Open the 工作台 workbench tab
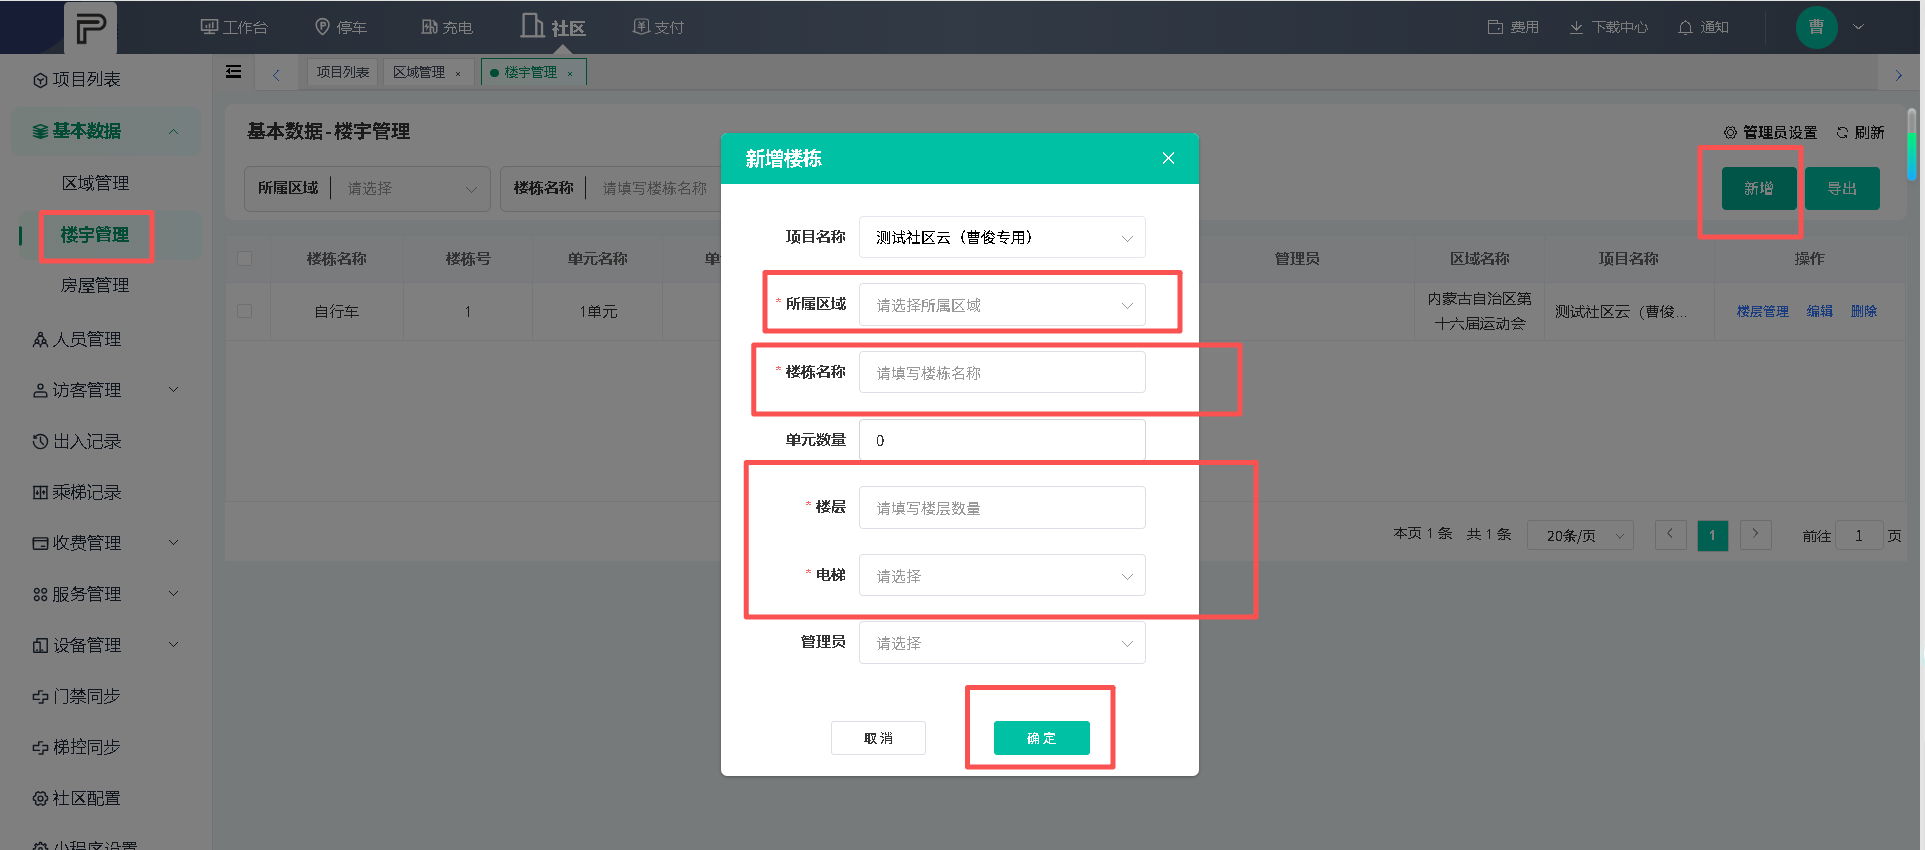1925x850 pixels. click(234, 27)
